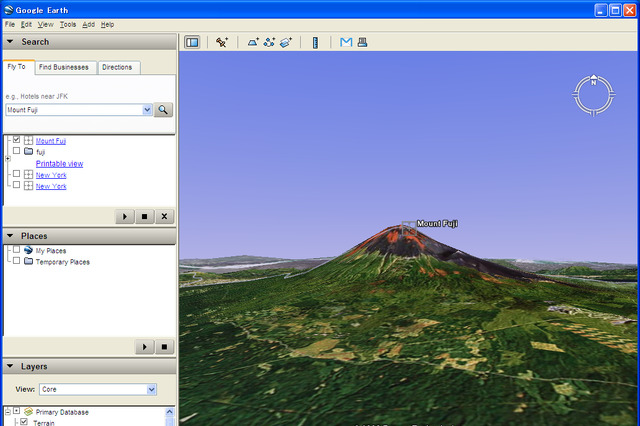Image resolution: width=640 pixels, height=426 pixels.
Task: Open the Tools menu
Action: click(68, 24)
